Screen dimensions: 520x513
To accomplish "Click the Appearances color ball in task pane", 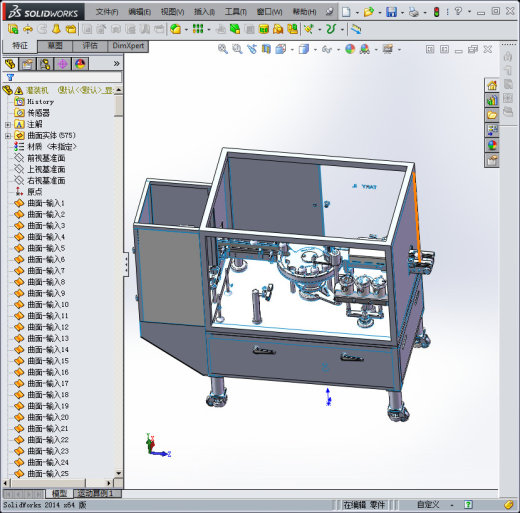I will click(x=492, y=145).
